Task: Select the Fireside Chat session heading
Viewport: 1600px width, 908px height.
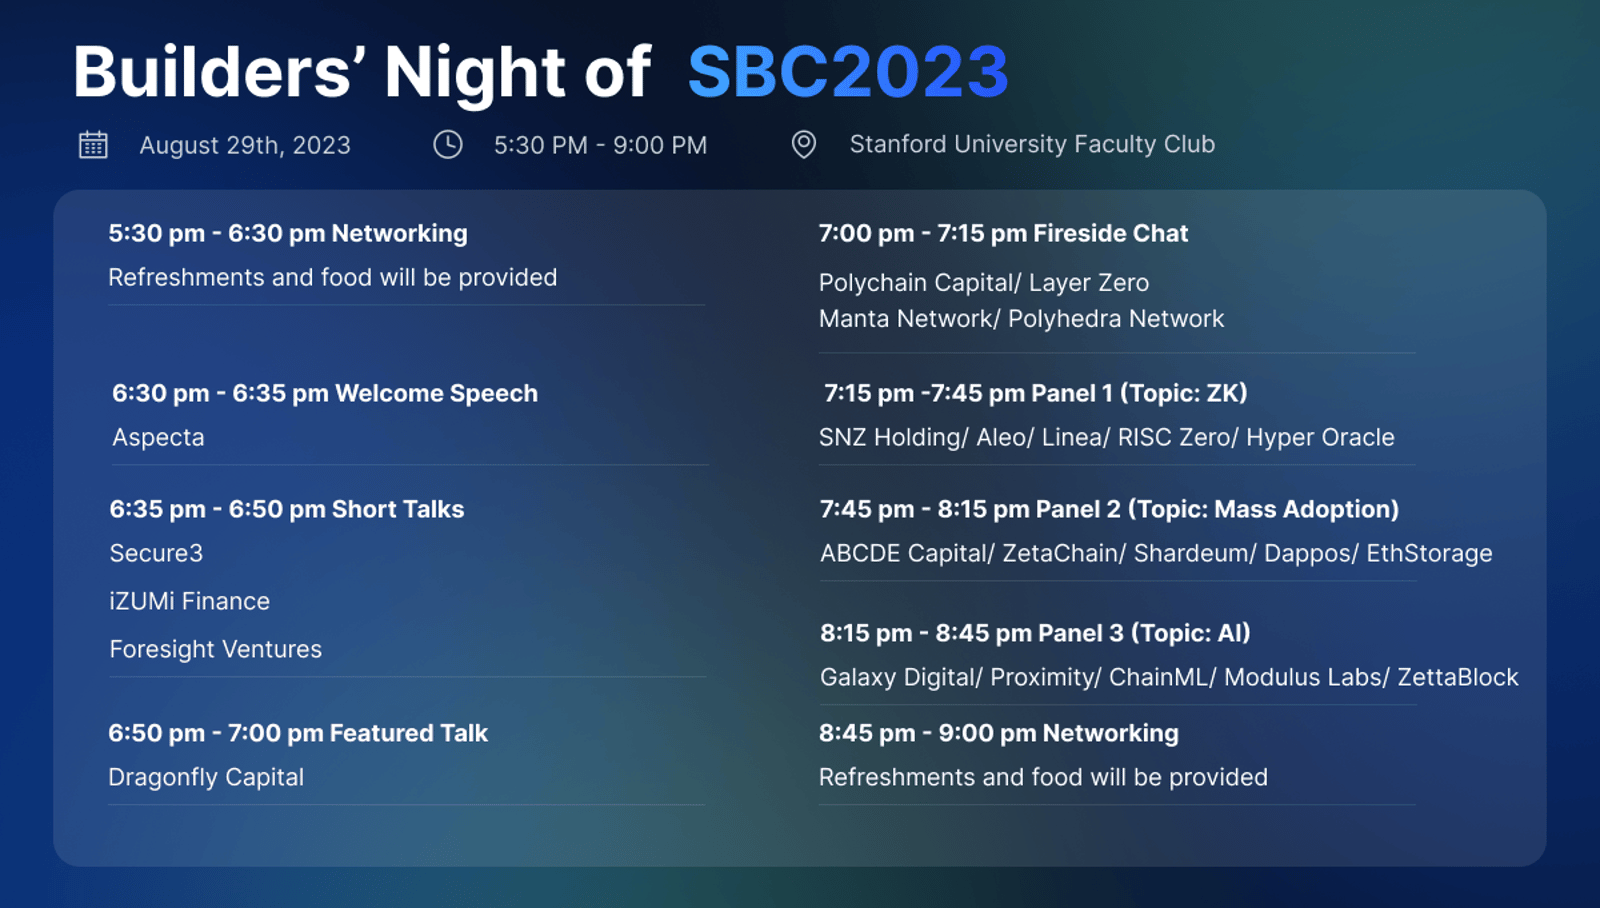Action: pyautogui.click(x=1003, y=233)
